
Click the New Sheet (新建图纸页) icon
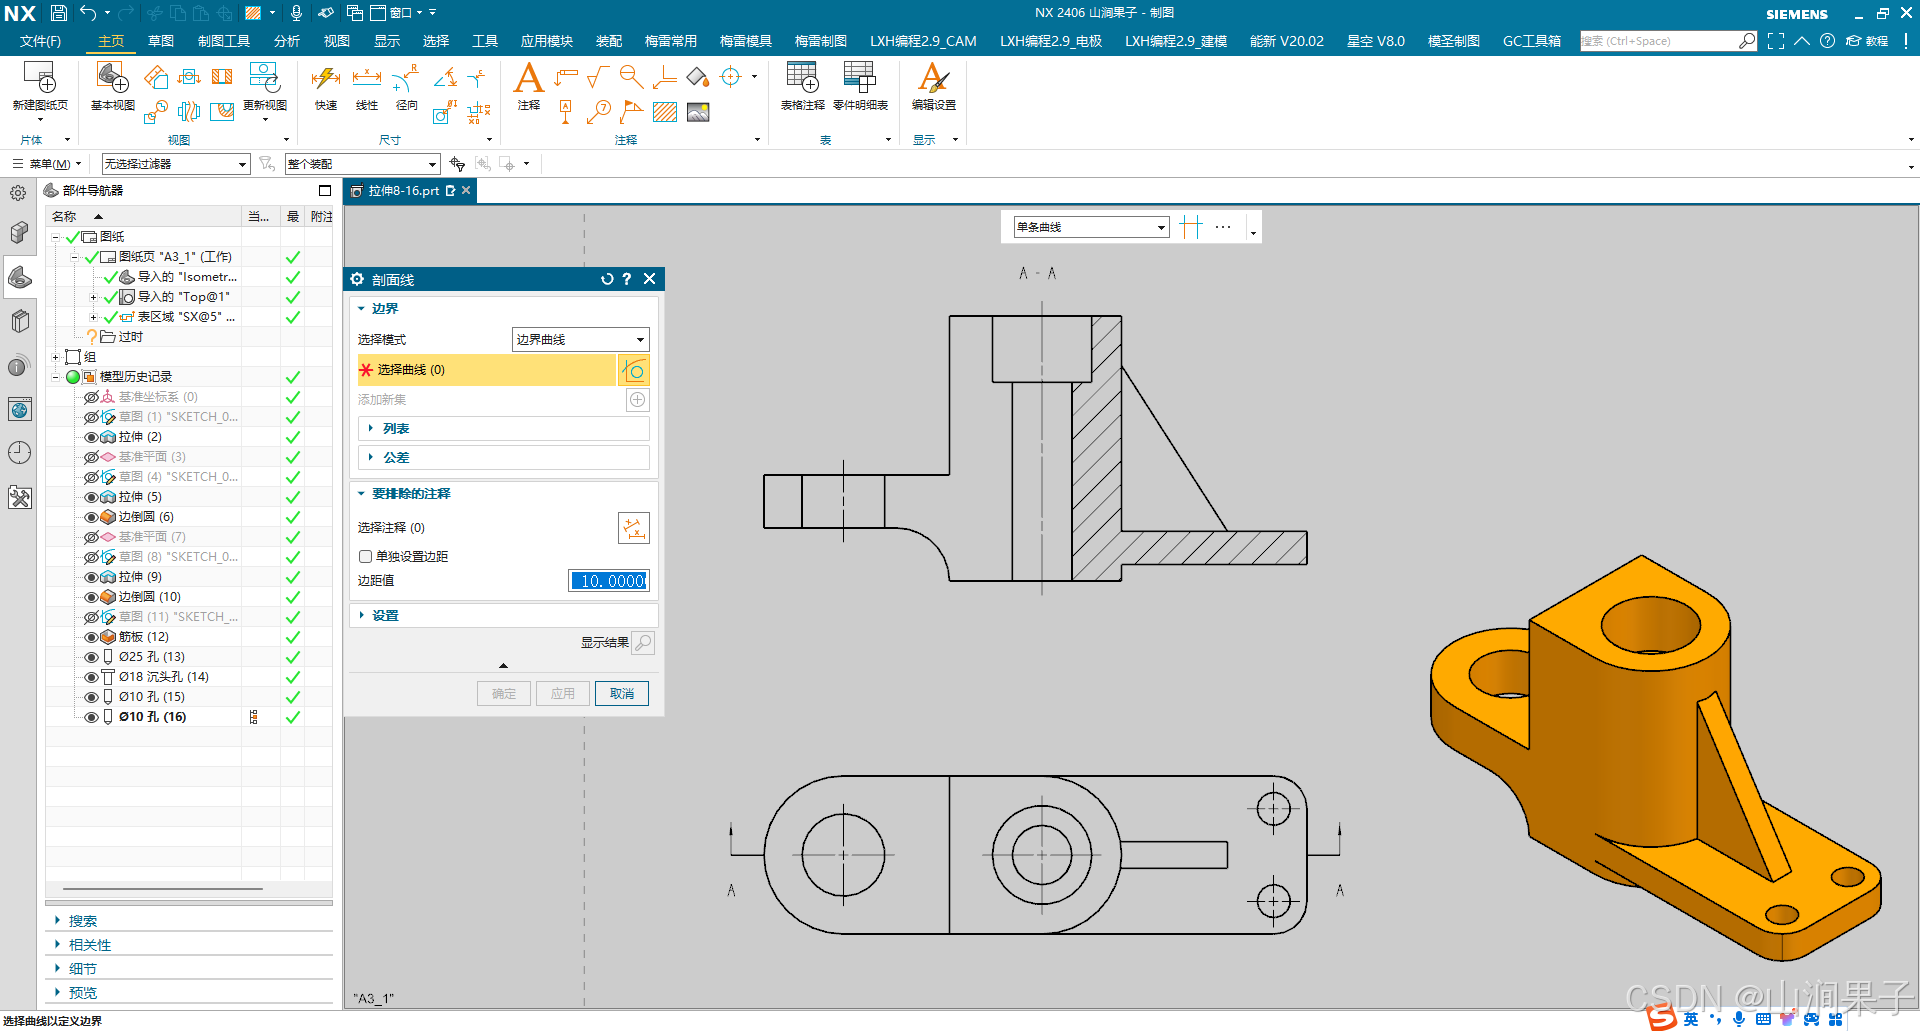click(40, 78)
